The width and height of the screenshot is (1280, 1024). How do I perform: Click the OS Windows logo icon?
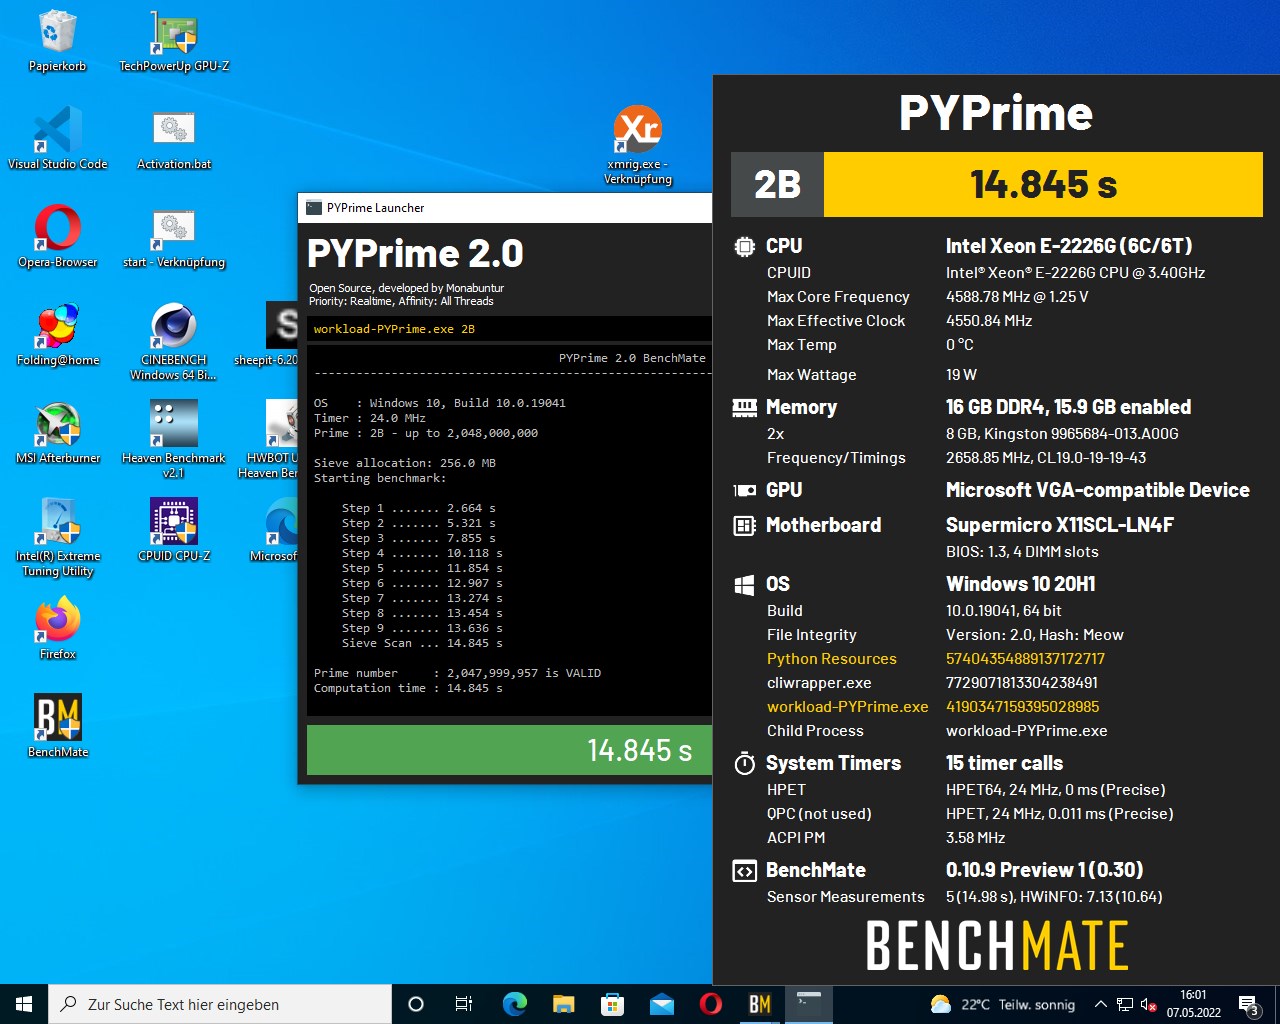point(744,584)
